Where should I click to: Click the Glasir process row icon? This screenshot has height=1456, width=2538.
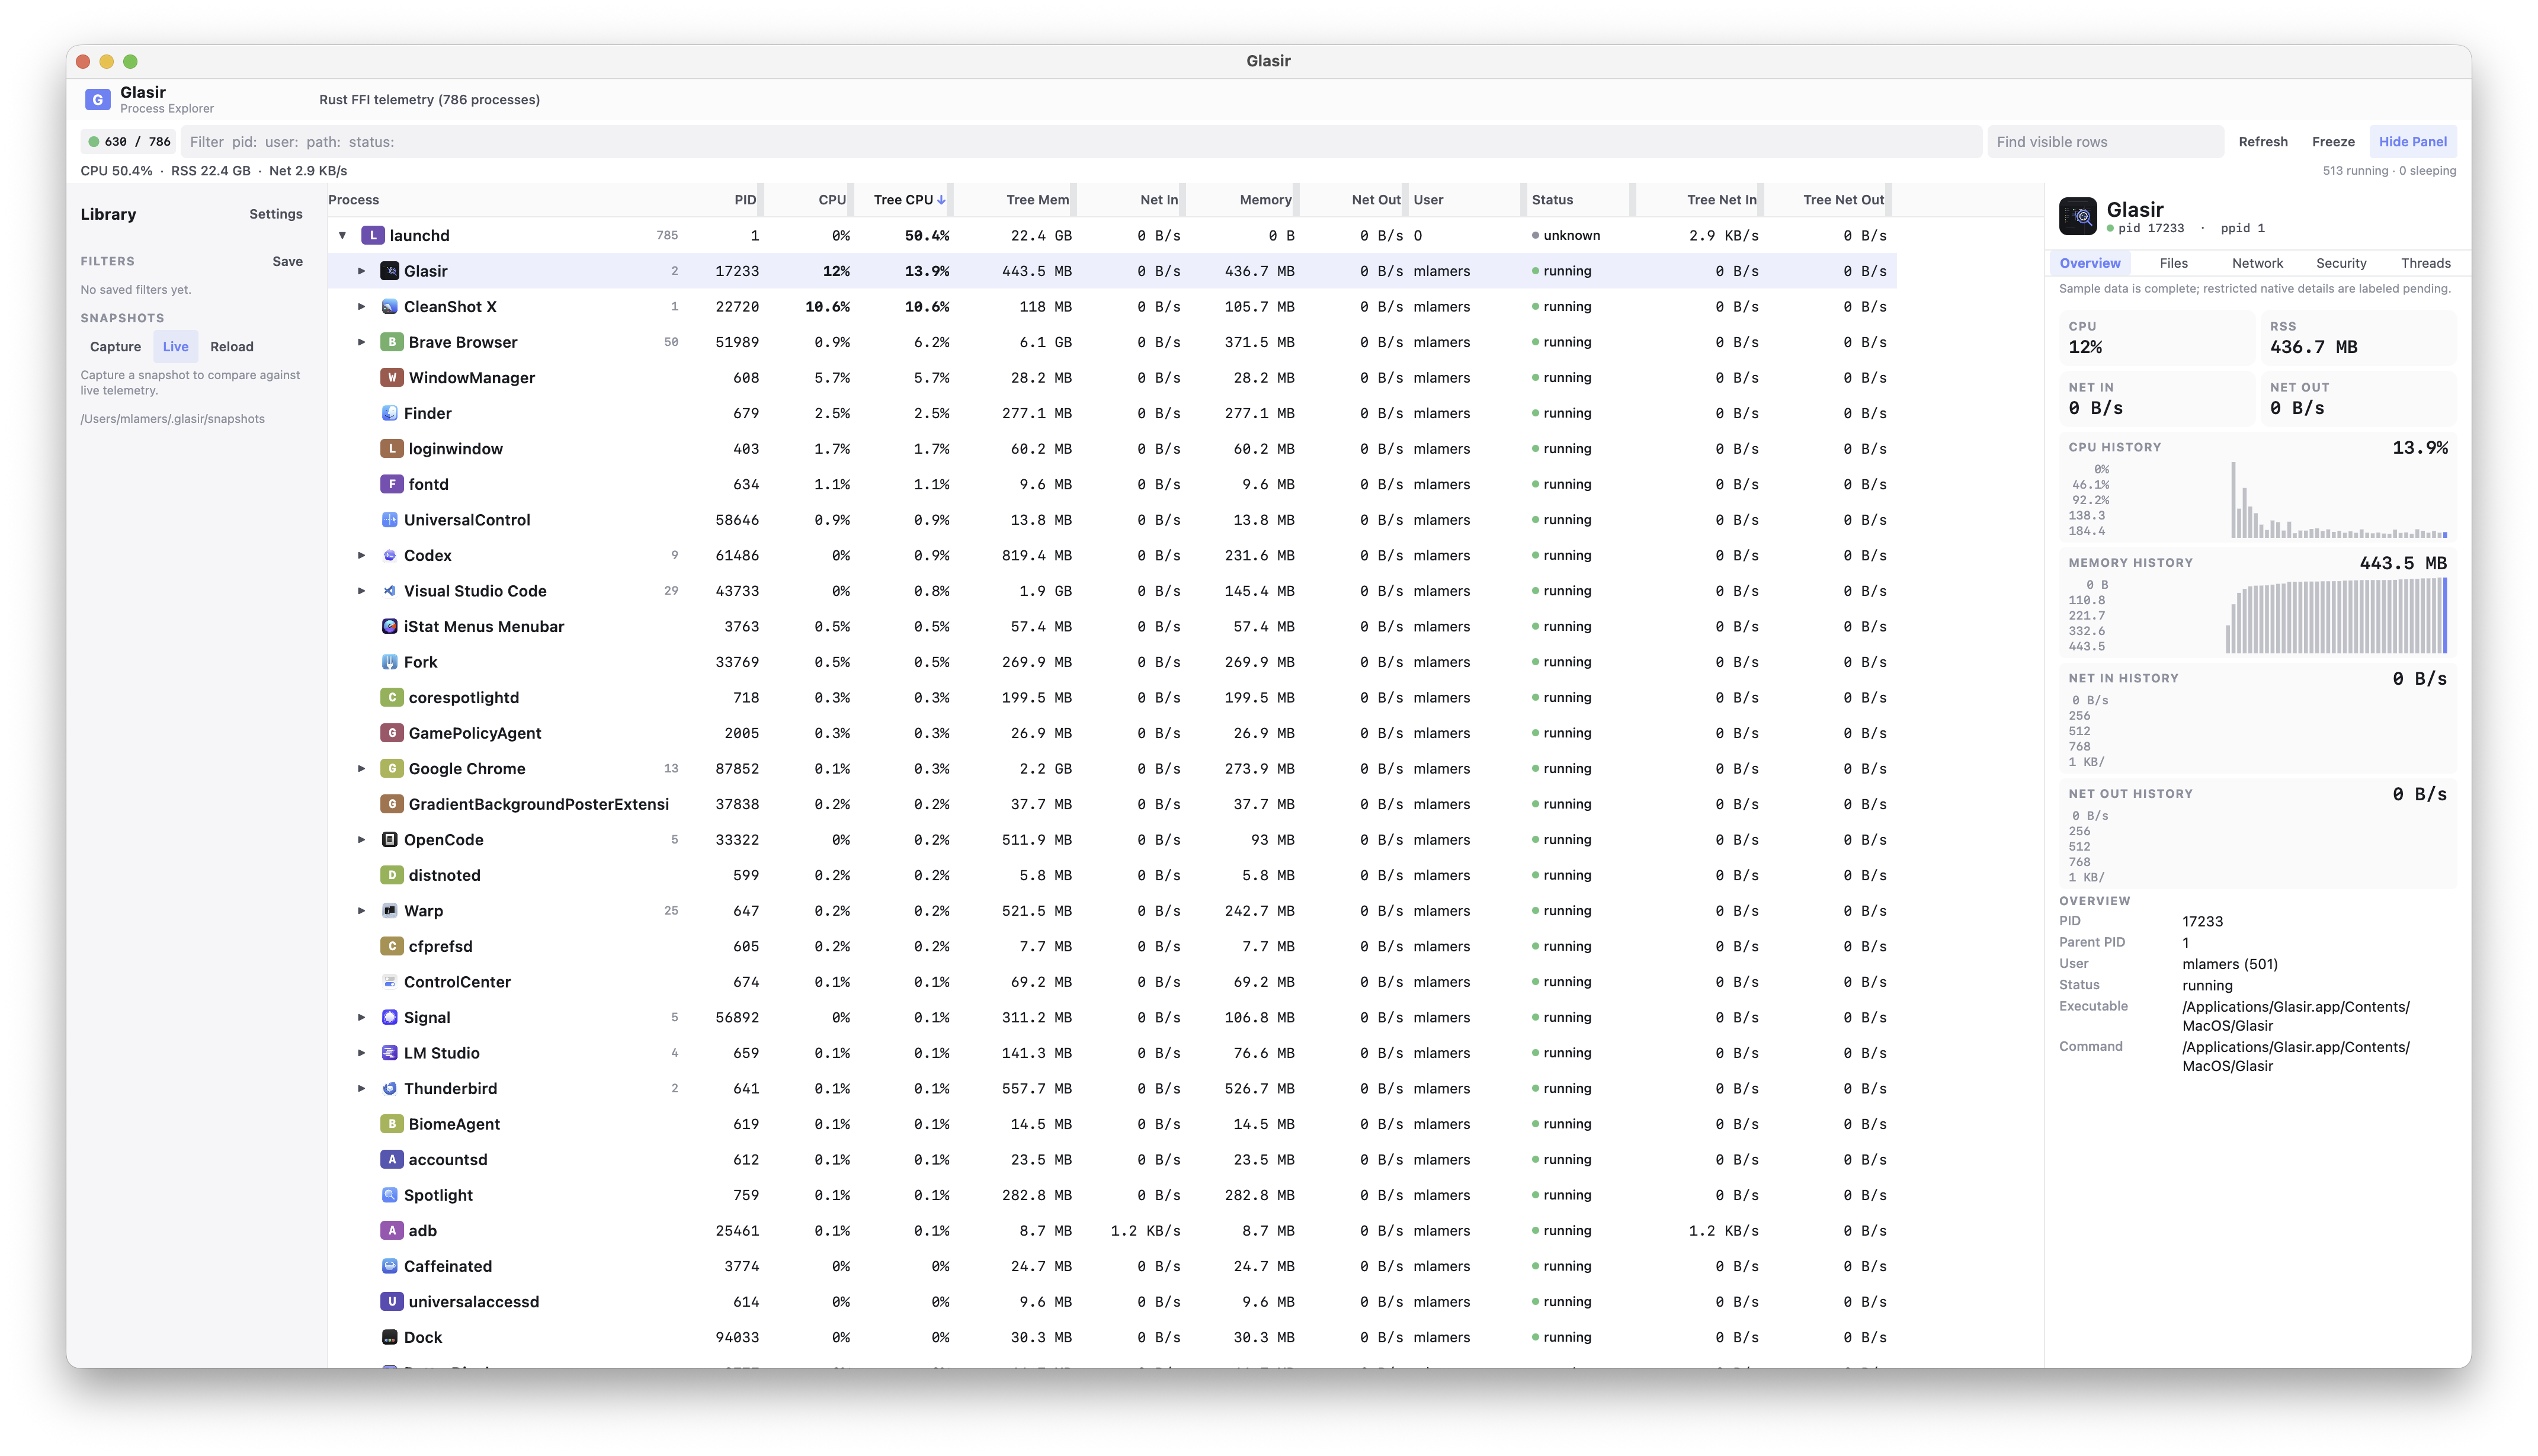(x=390, y=271)
